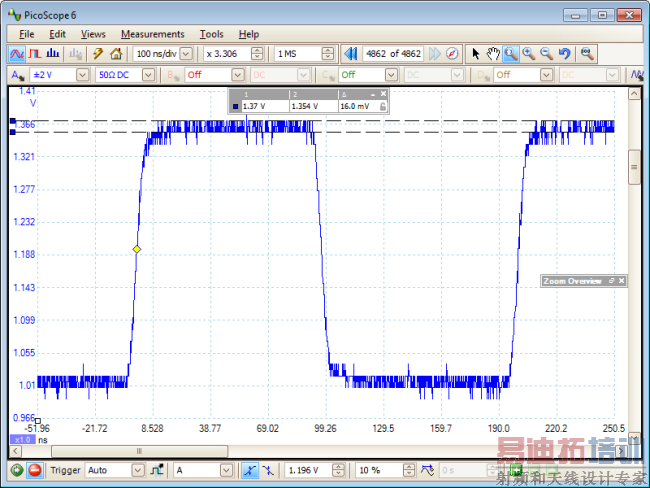Click the buffer number 4862 of 4862 field
Viewport: 650px width, 488px height.
click(x=393, y=53)
